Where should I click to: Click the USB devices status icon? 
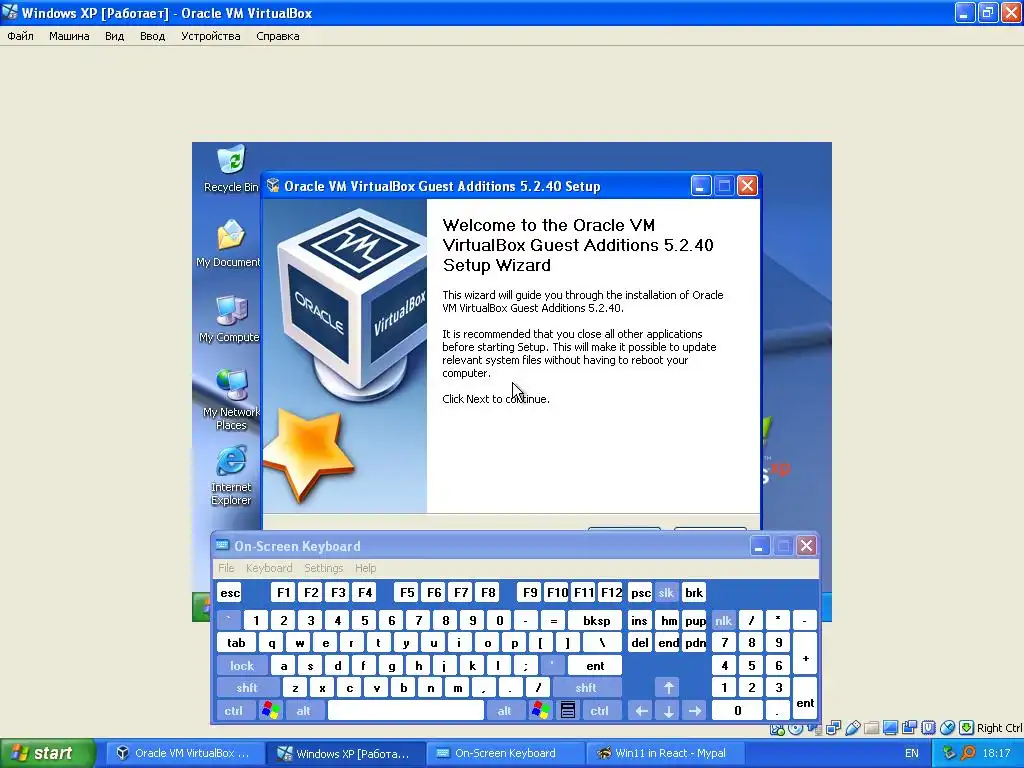[x=853, y=728]
